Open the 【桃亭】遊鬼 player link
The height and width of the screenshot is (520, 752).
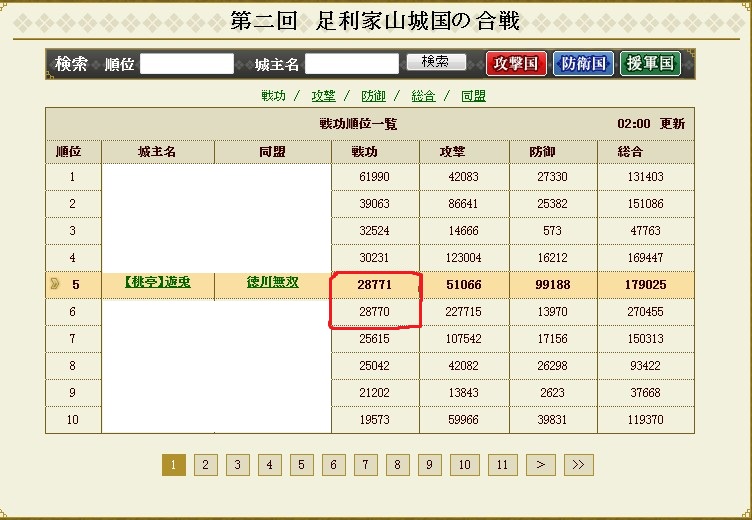(x=157, y=282)
